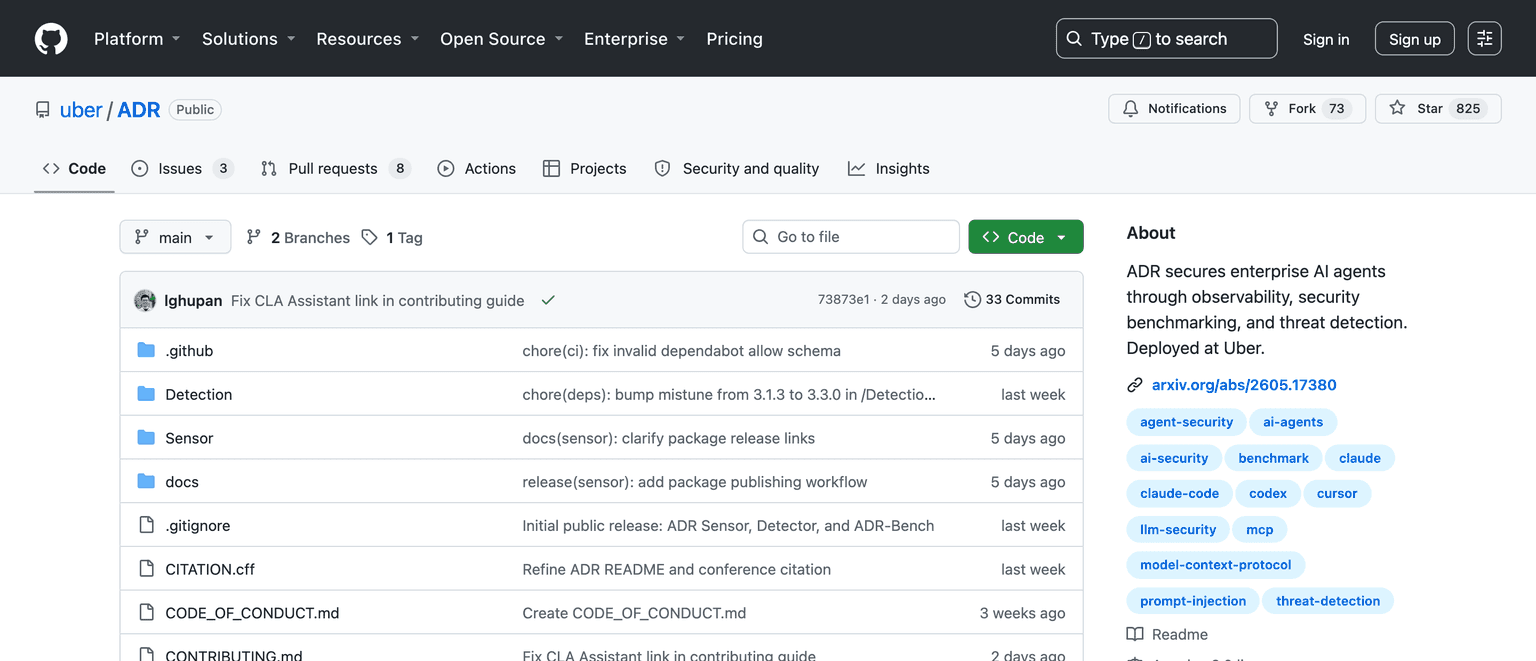This screenshot has height=661, width=1536.
Task: Click the .github folder icon
Action: pos(146,350)
